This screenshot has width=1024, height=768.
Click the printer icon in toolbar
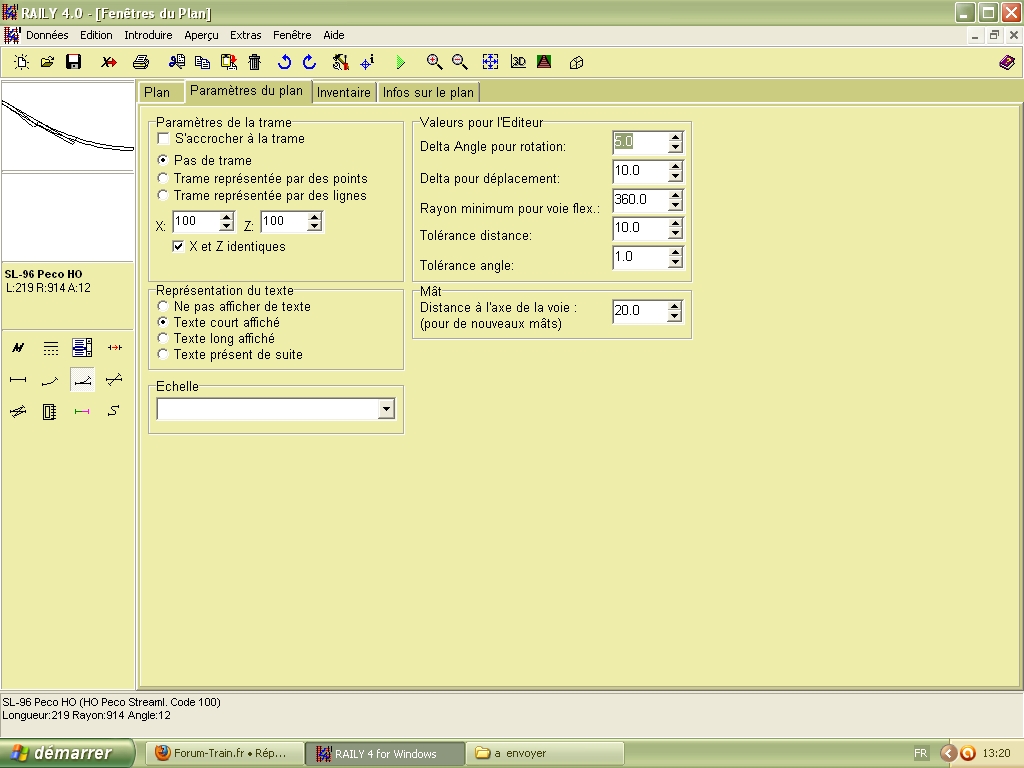coord(141,62)
